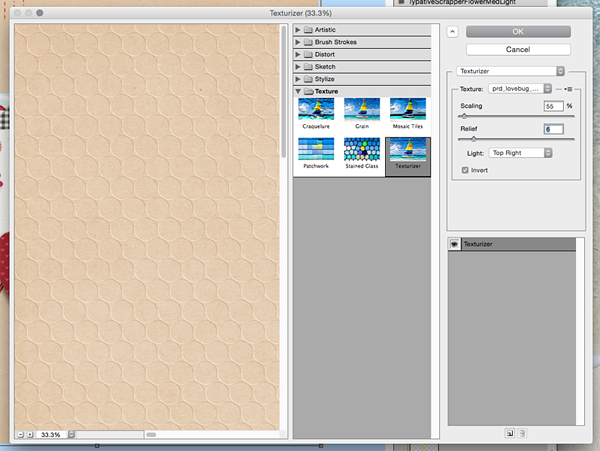
Task: Expand the Stylize filter folder
Action: pyautogui.click(x=298, y=79)
